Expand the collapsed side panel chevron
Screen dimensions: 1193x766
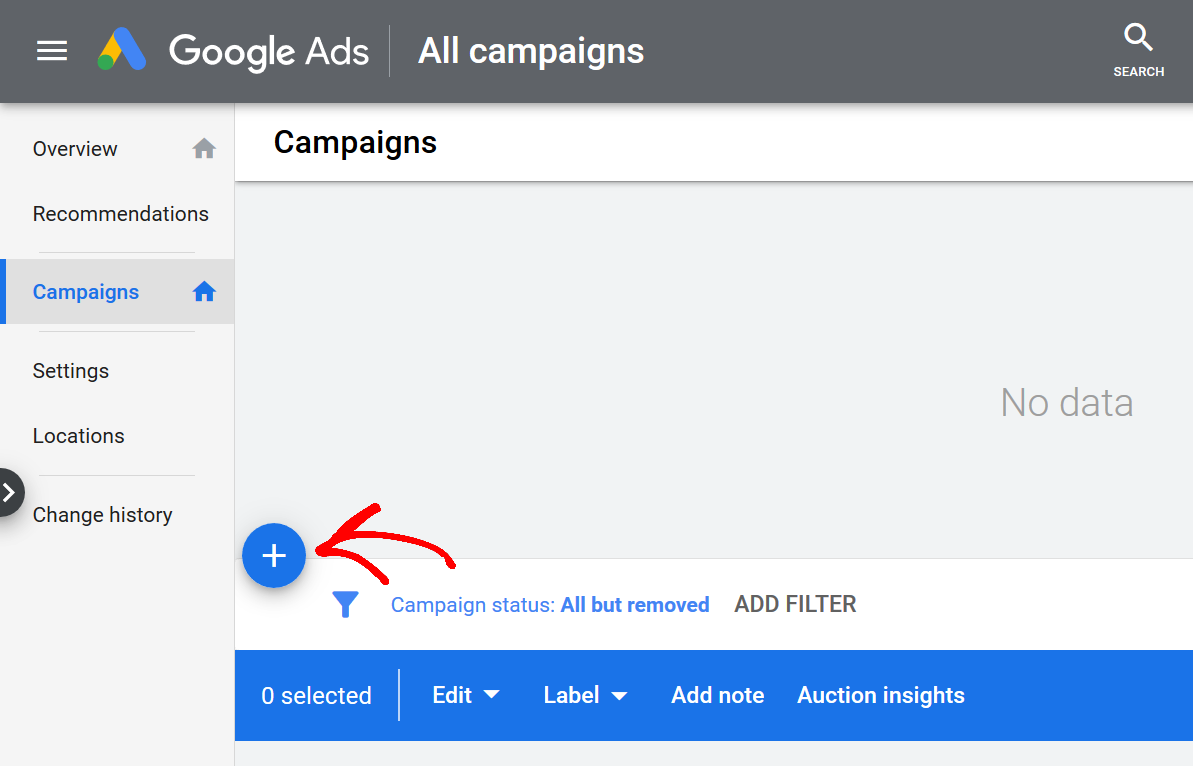click(x=11, y=492)
